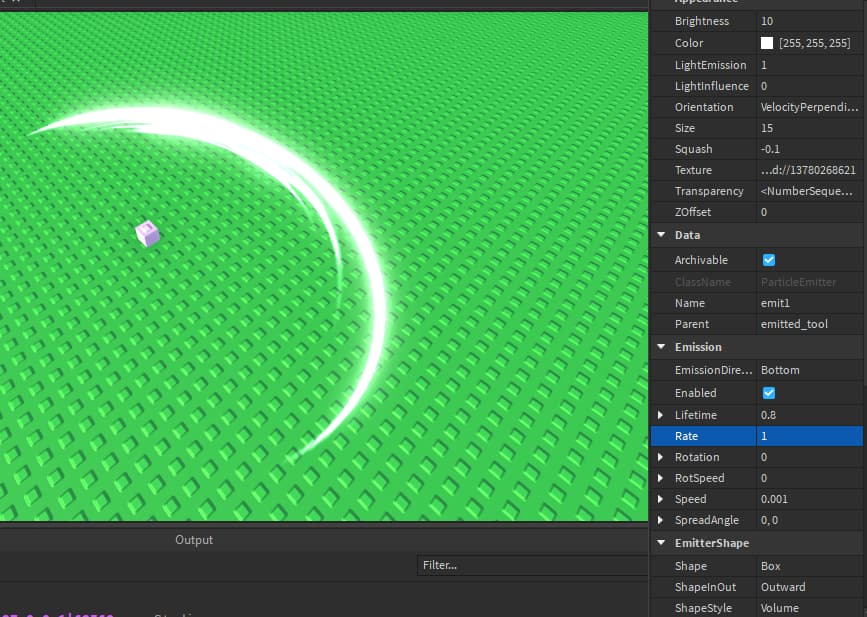Collapse the Data section
867x617 pixels.
[661, 235]
